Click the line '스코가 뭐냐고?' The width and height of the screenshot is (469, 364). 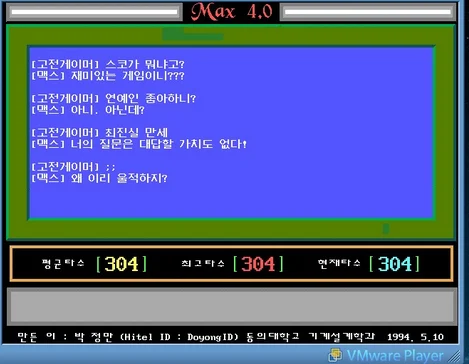(x=145, y=64)
